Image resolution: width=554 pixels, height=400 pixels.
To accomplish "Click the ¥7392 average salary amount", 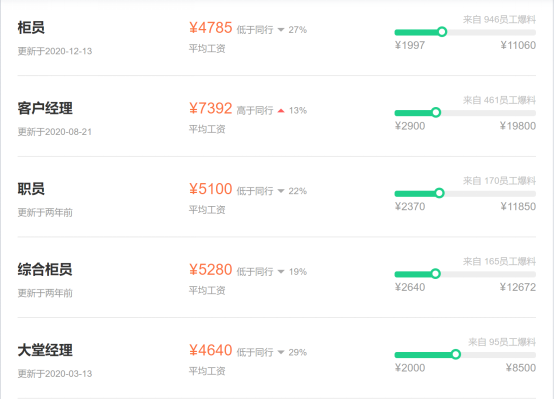I will (x=211, y=108).
